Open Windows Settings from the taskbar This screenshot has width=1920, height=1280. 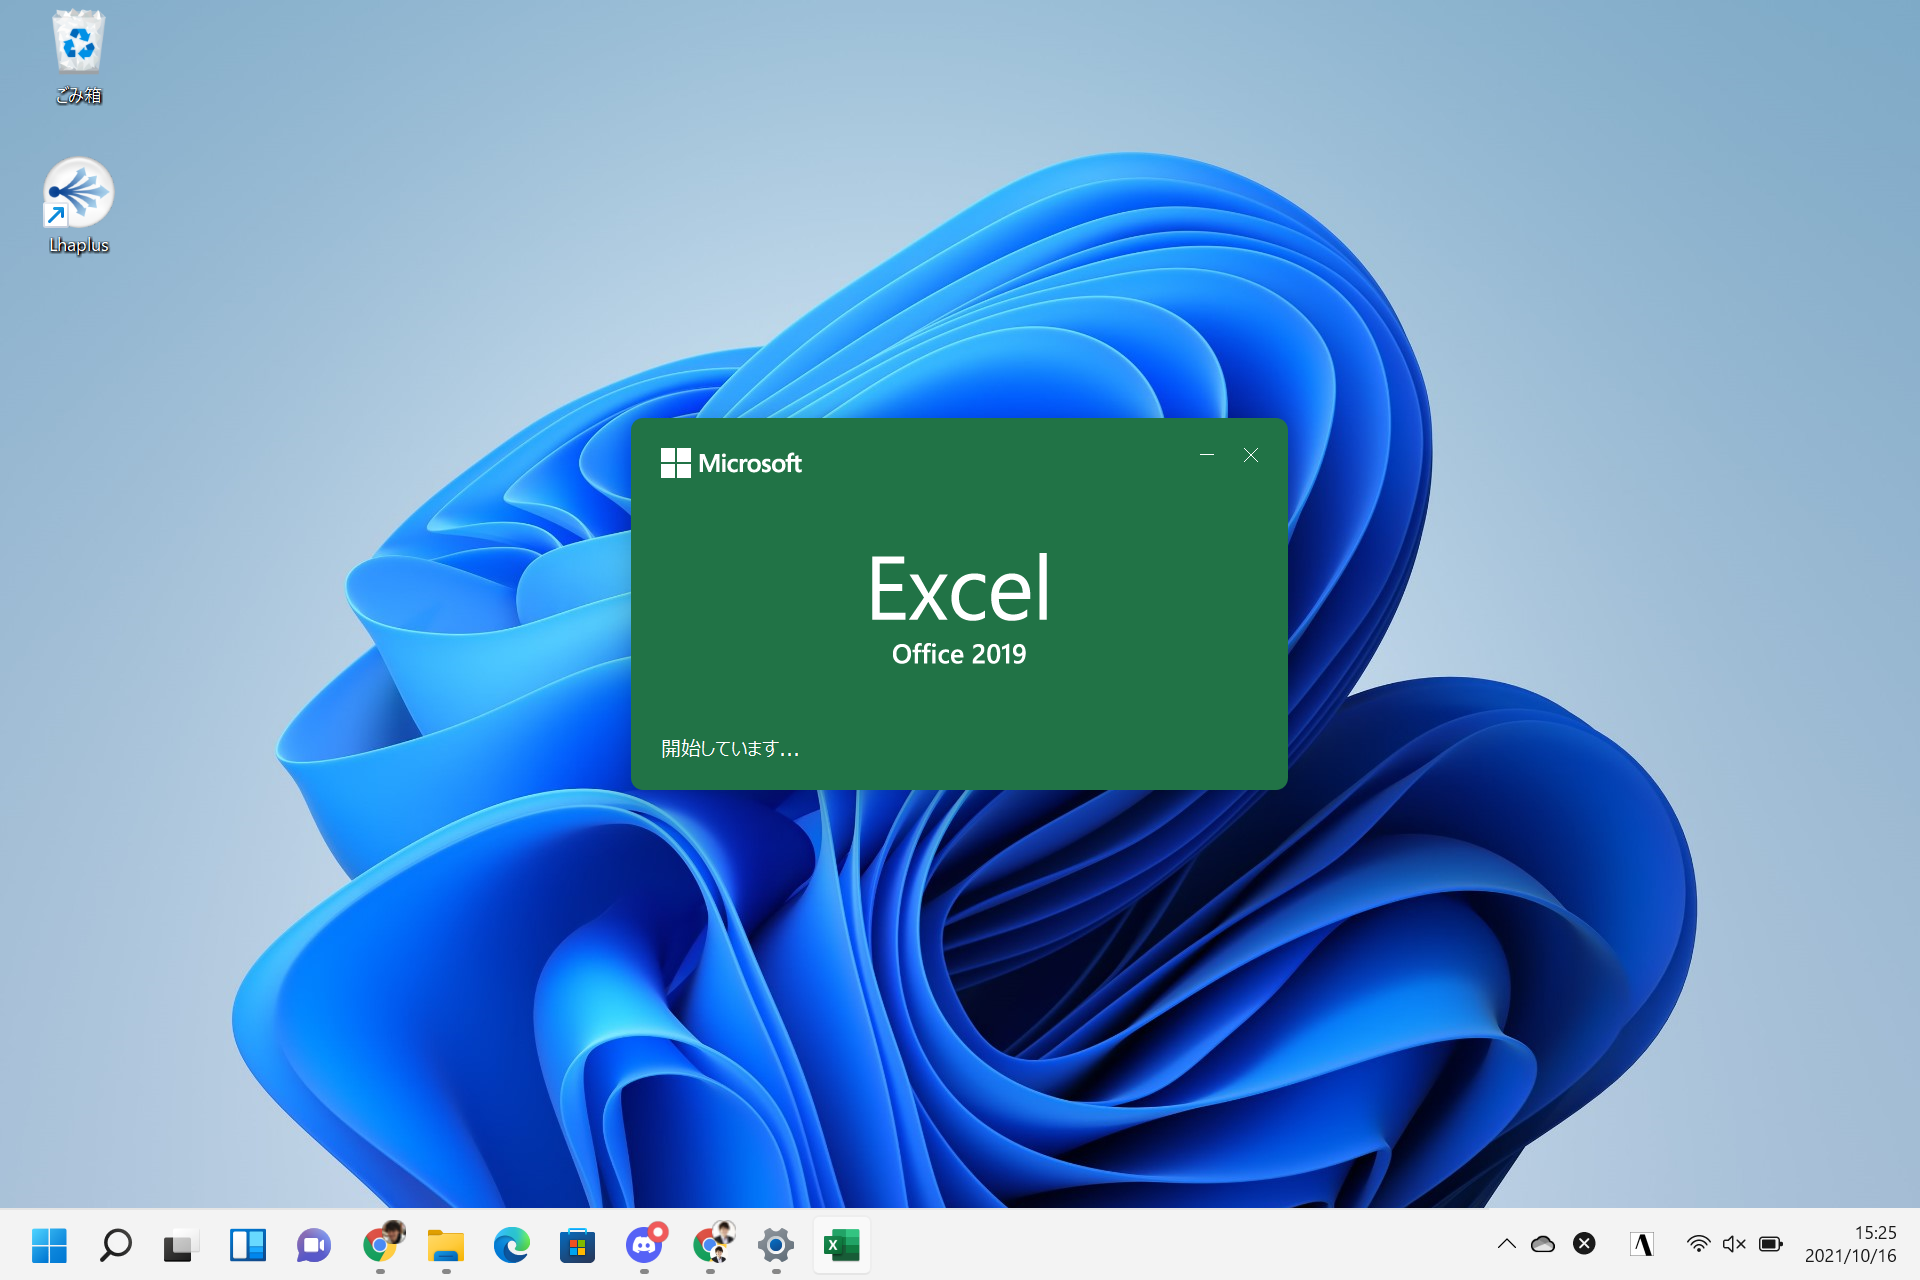coord(775,1245)
